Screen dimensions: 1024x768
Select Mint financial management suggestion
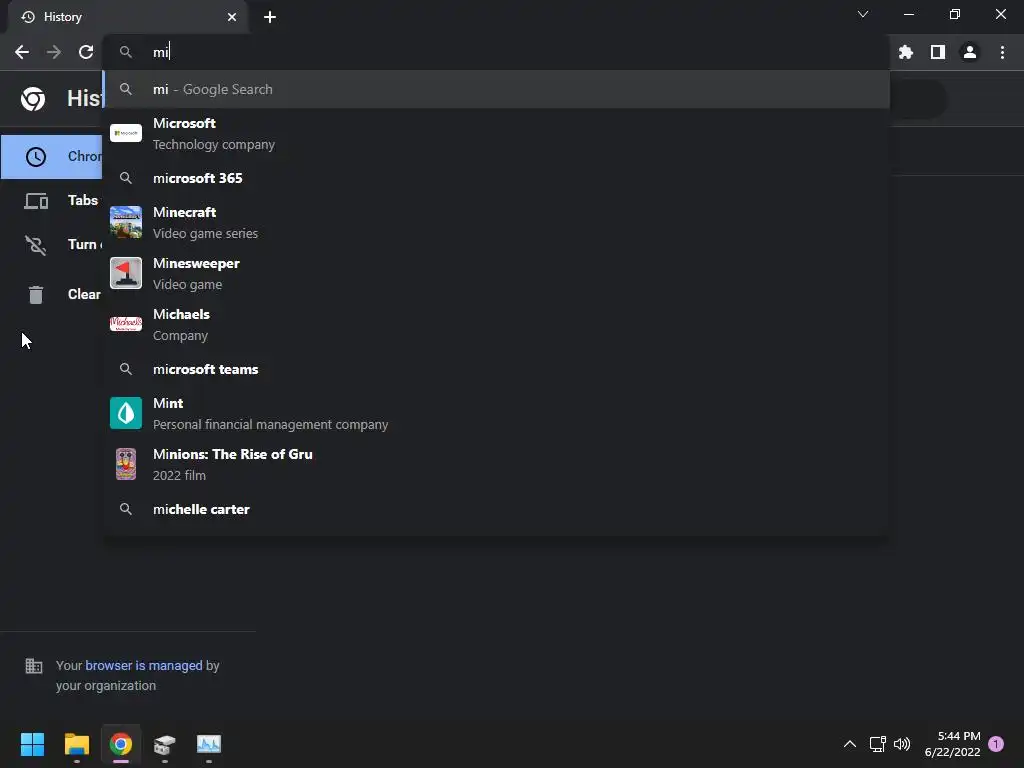496,413
